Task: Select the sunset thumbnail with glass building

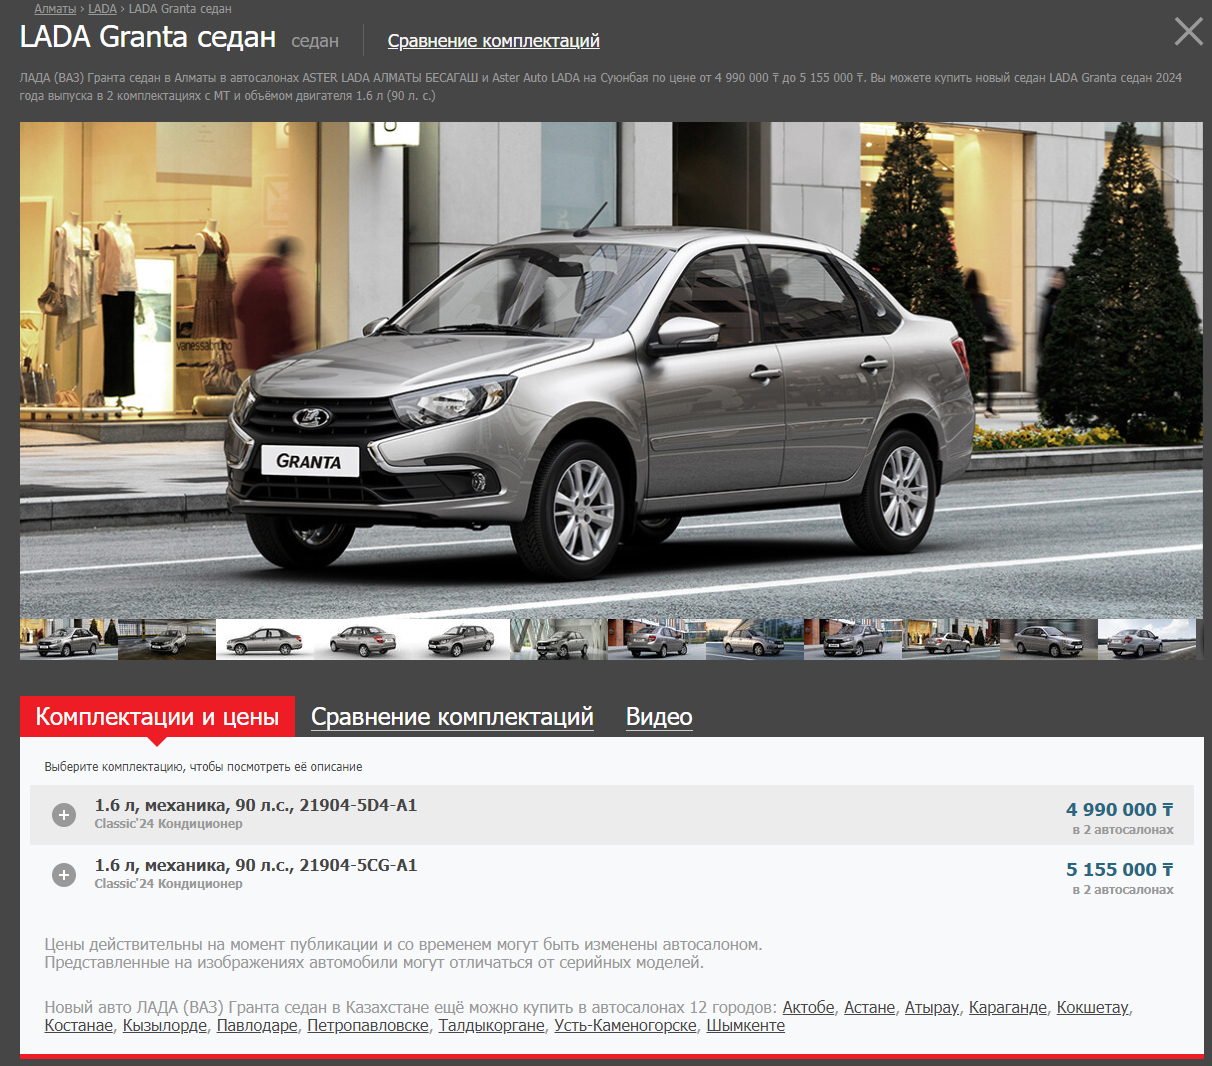Action: click(x=755, y=639)
